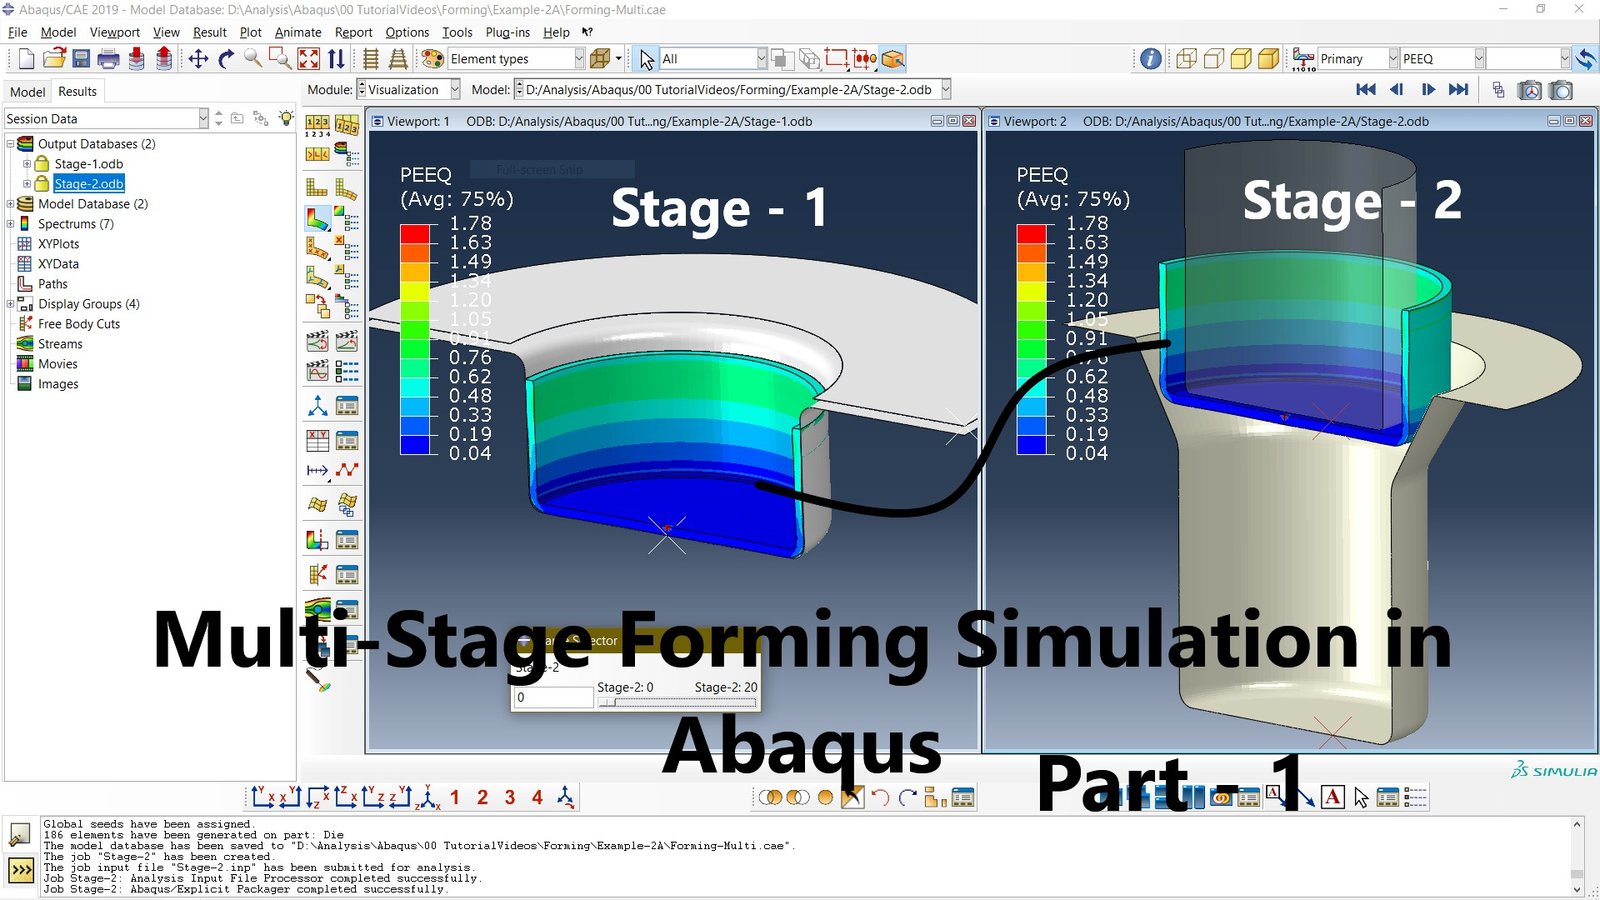Click the Auto-Fit View icon
1600x900 pixels.
[309, 59]
